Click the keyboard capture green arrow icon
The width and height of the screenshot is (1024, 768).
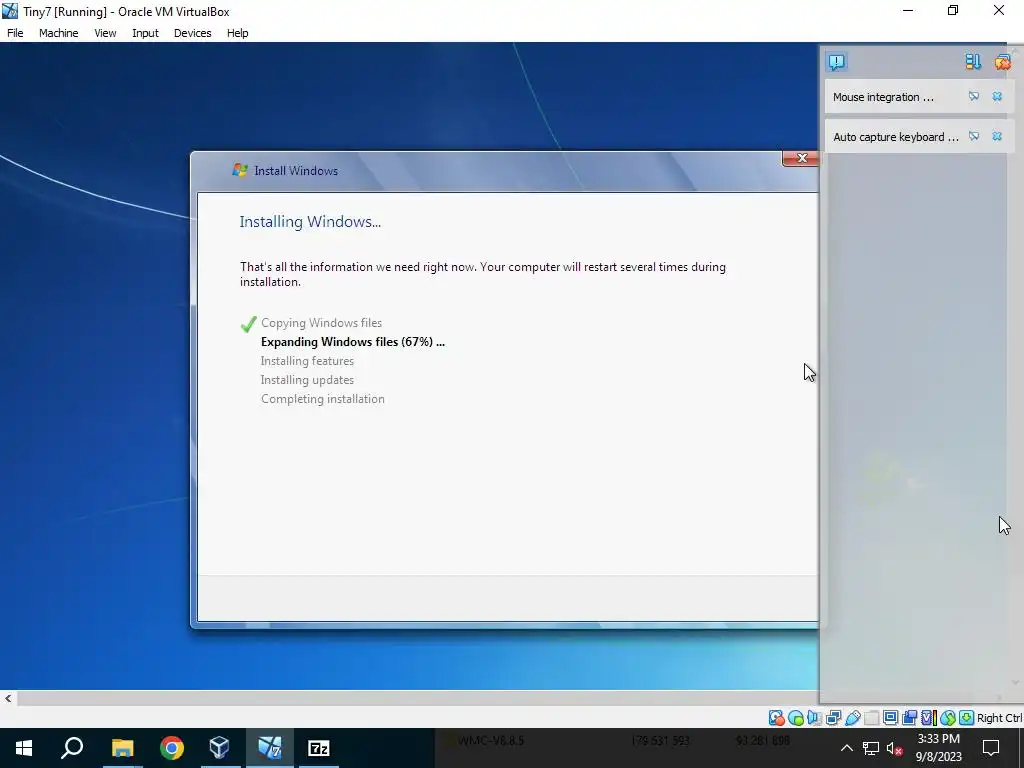(x=967, y=718)
